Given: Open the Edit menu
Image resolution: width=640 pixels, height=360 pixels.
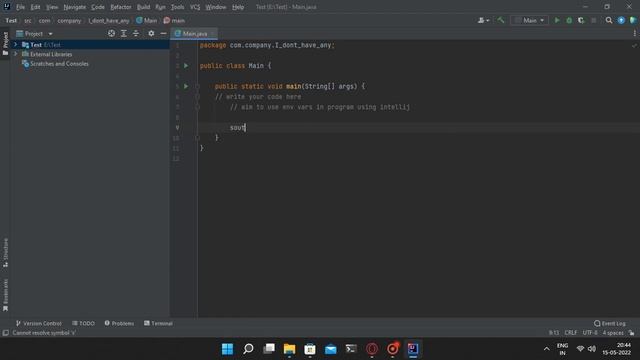Looking at the screenshot, I should (36, 7).
